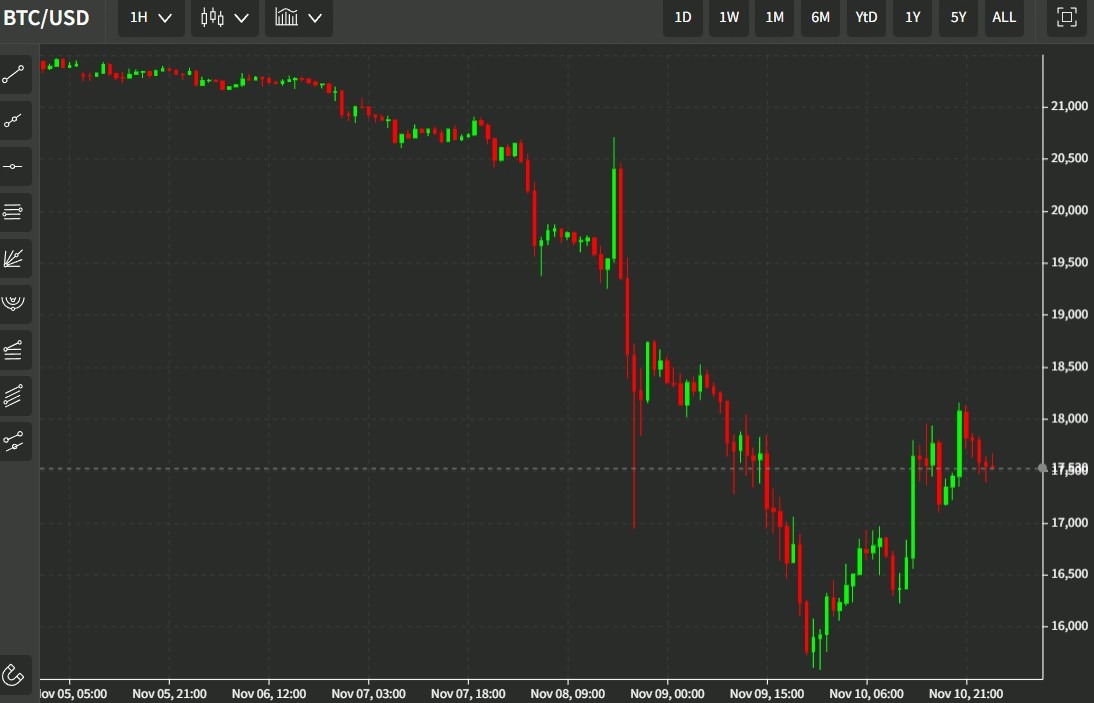Click the 20,500 price axis label
This screenshot has width=1094, height=703.
click(1069, 158)
